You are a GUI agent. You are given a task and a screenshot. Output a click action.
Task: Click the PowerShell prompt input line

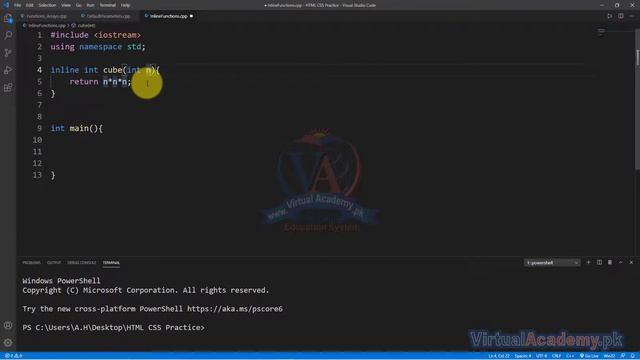113,327
